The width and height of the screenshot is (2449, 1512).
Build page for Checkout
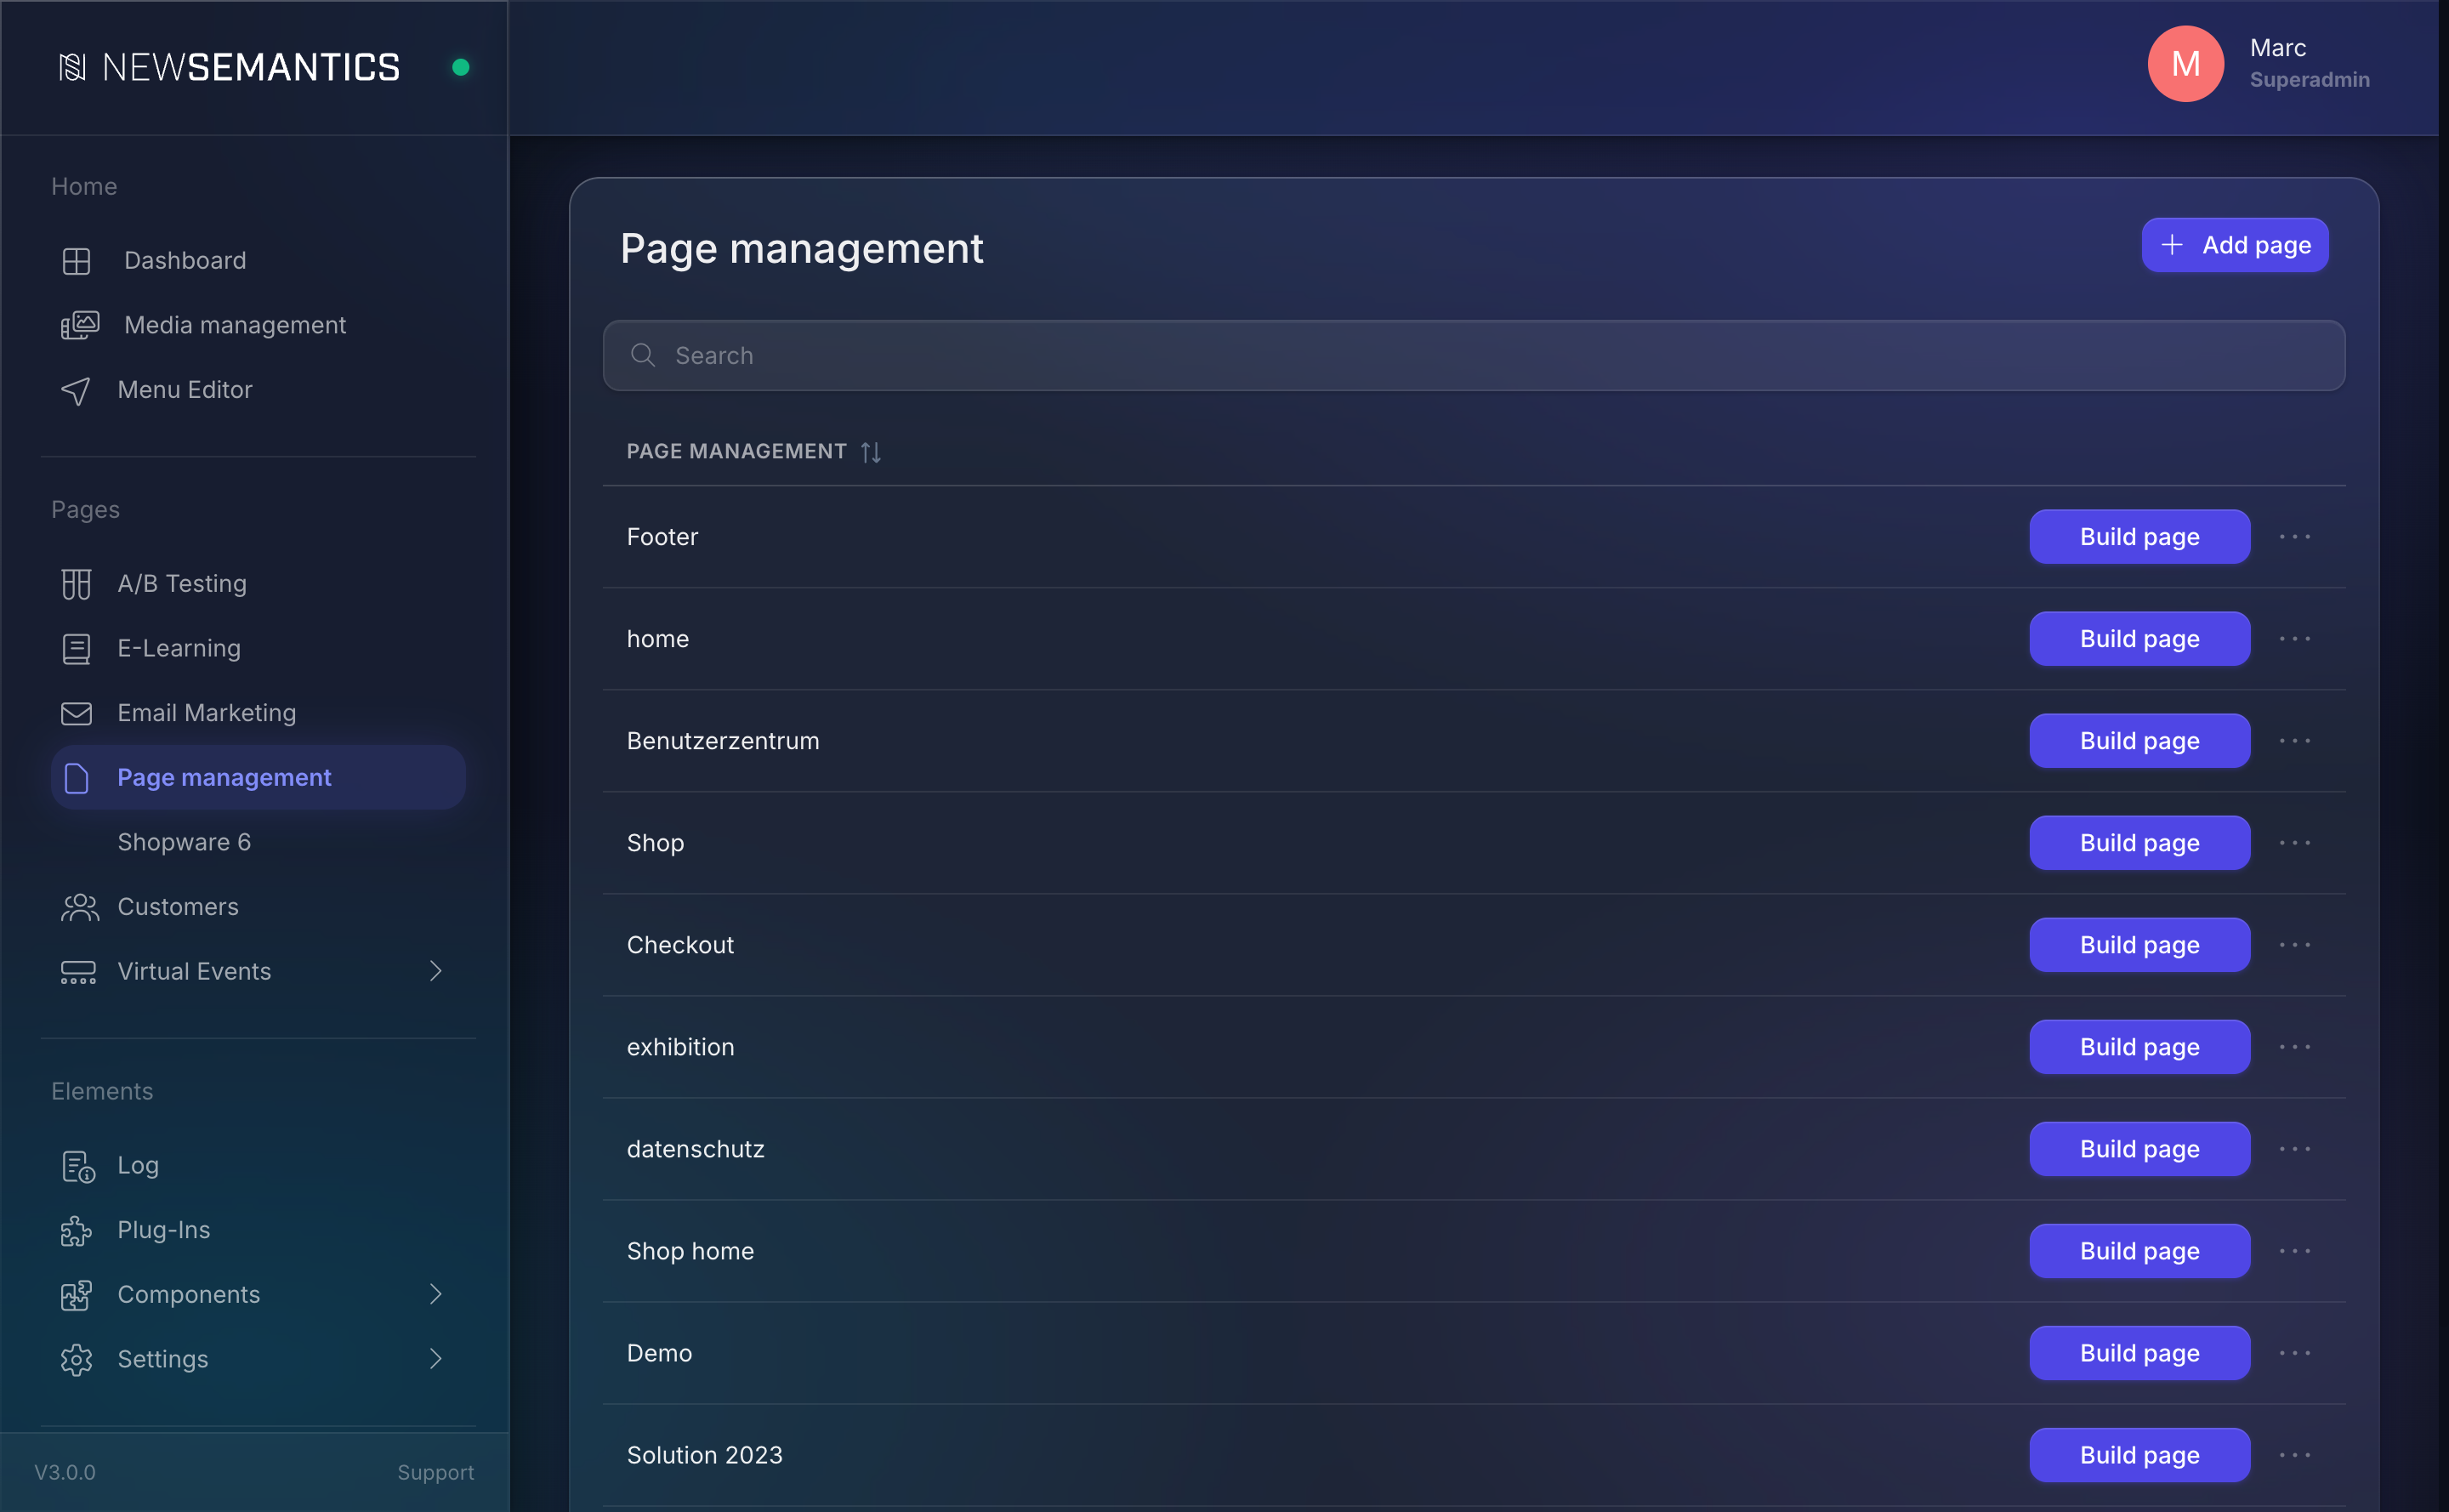click(2140, 945)
